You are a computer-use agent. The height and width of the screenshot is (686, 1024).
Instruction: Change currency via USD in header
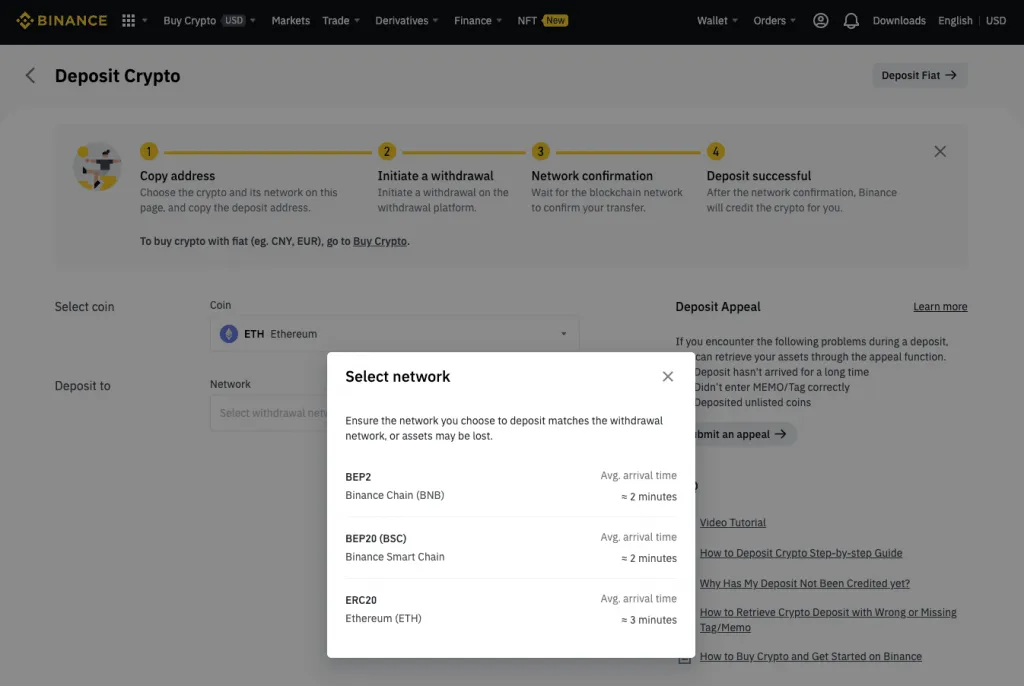[996, 20]
